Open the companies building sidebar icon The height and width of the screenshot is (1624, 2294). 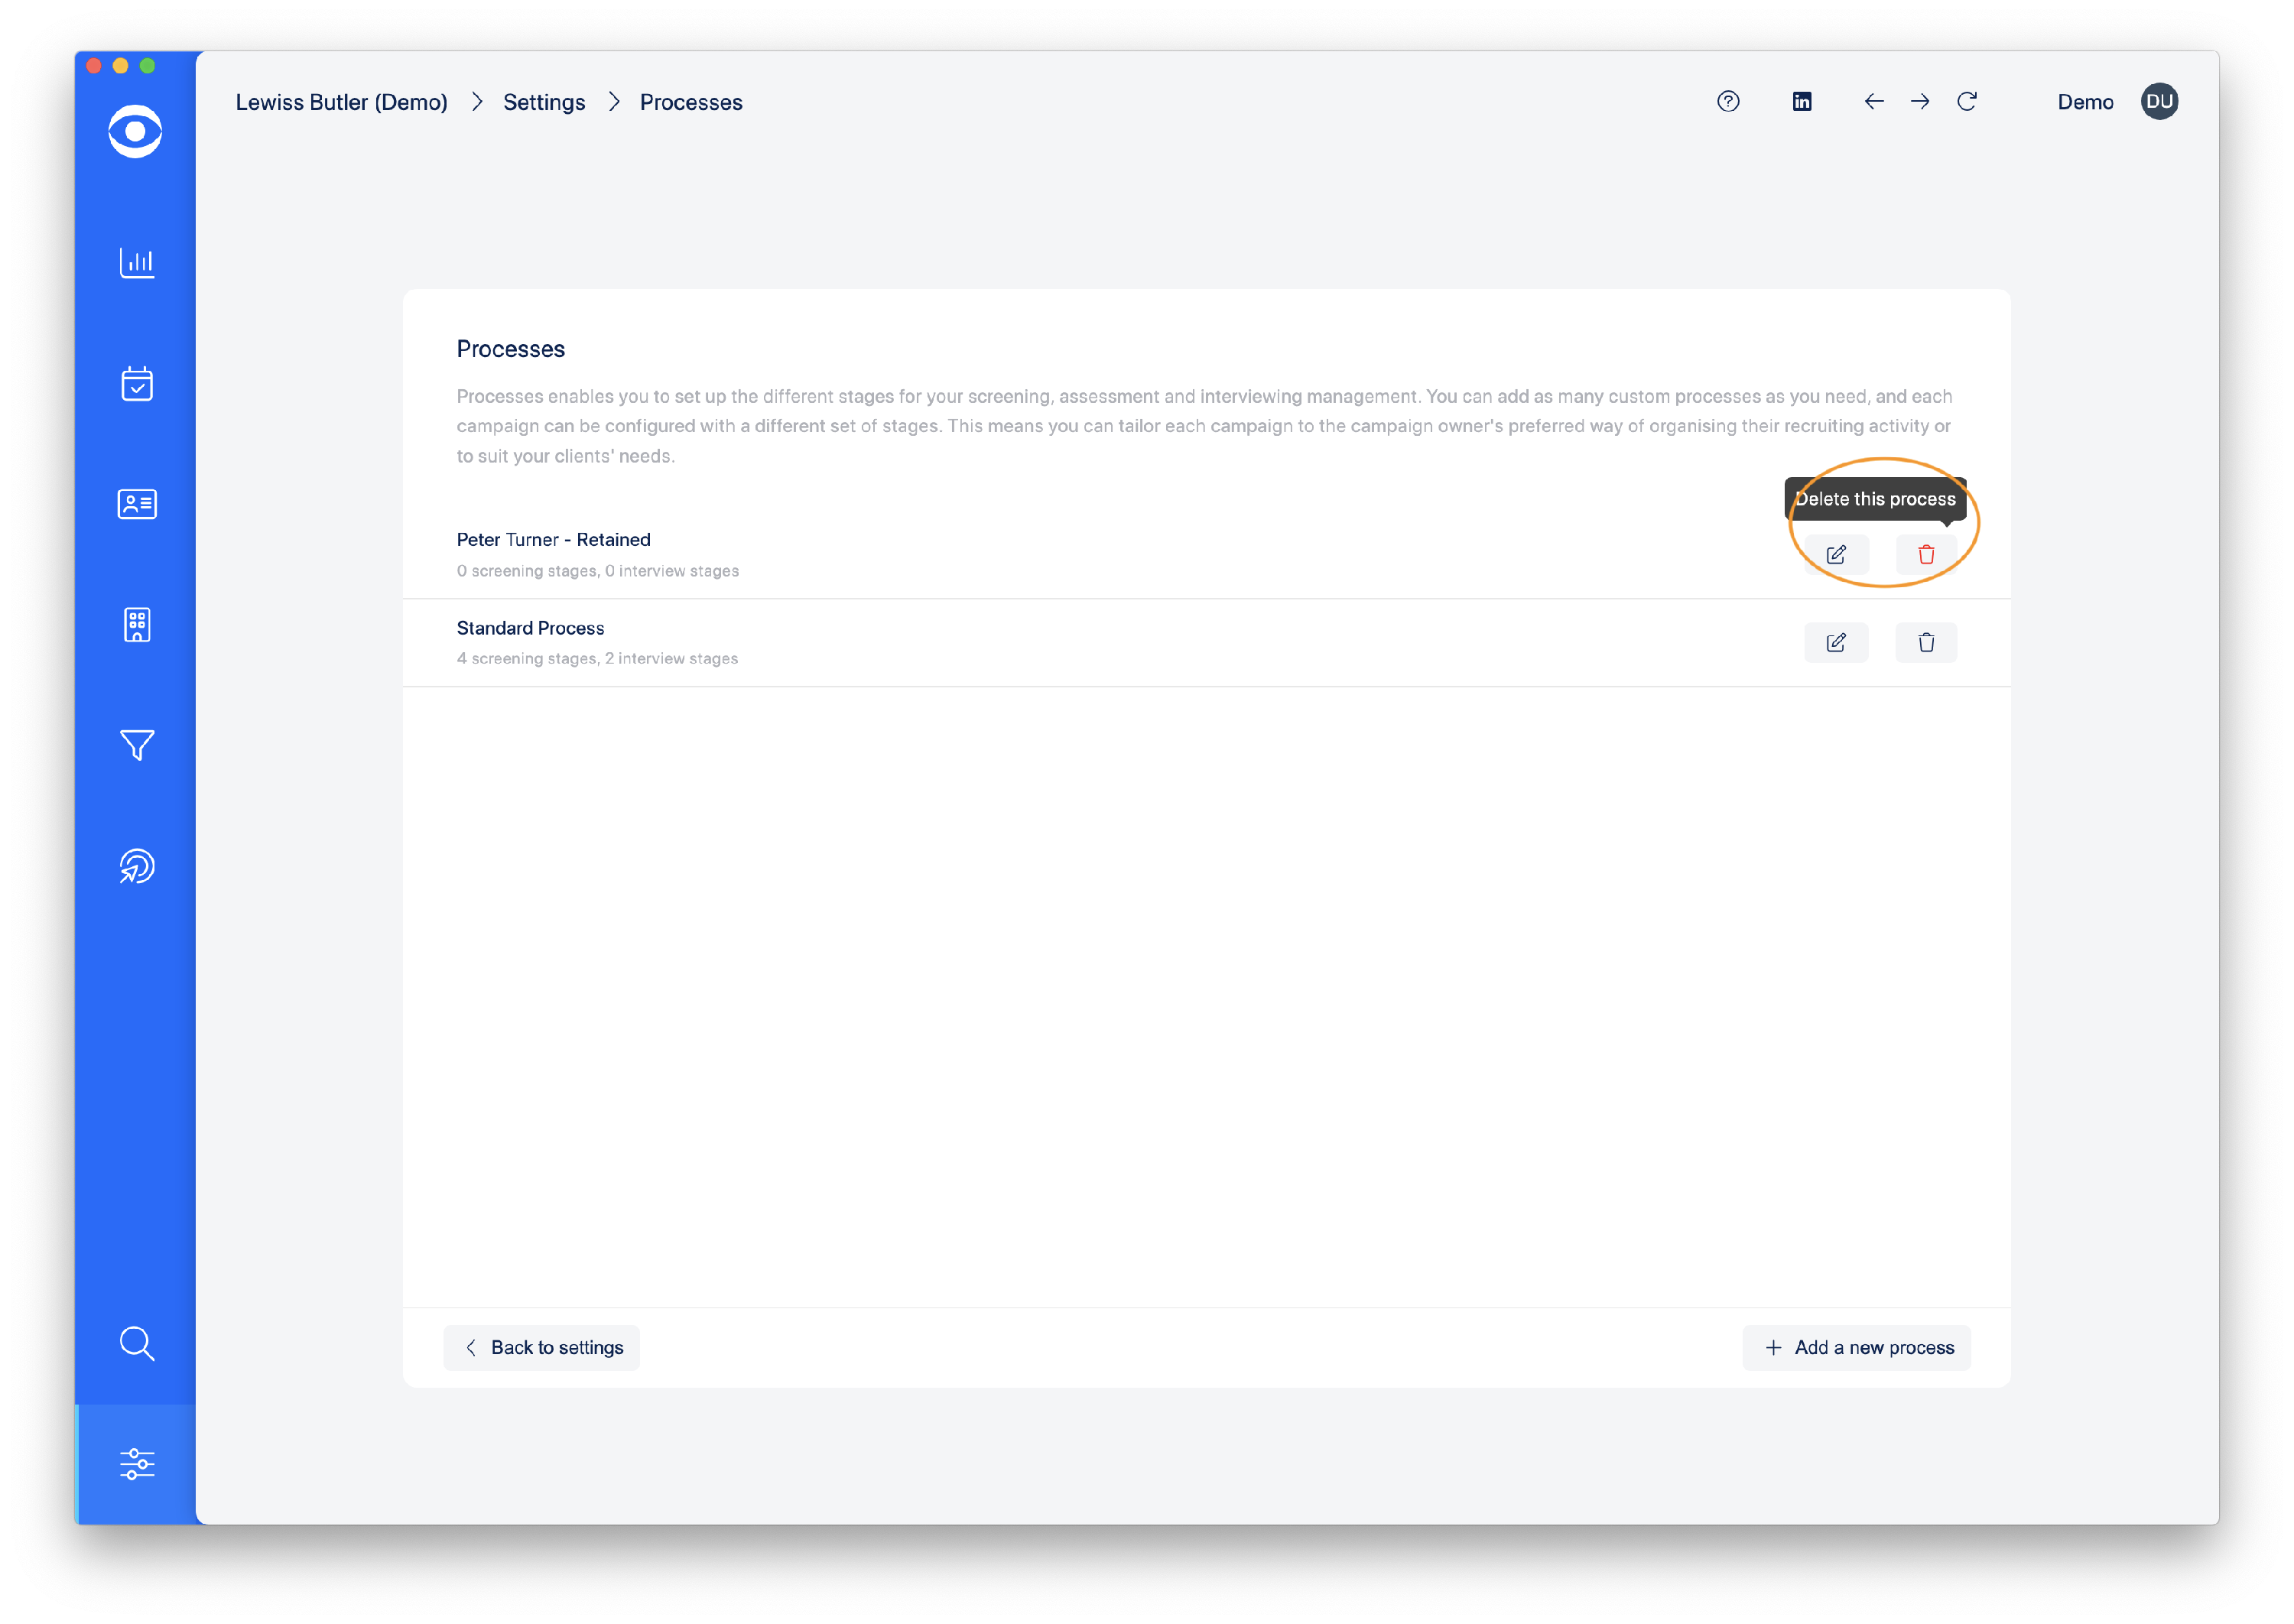(137, 625)
